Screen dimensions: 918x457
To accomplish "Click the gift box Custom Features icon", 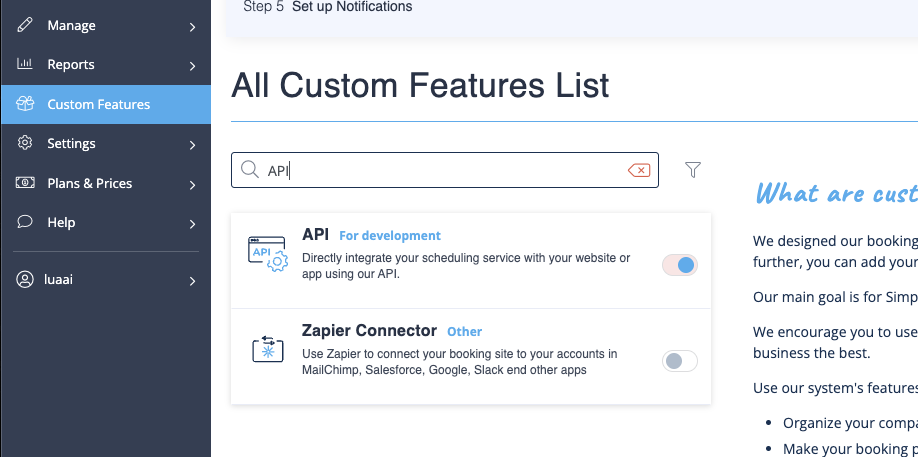I will (25, 104).
